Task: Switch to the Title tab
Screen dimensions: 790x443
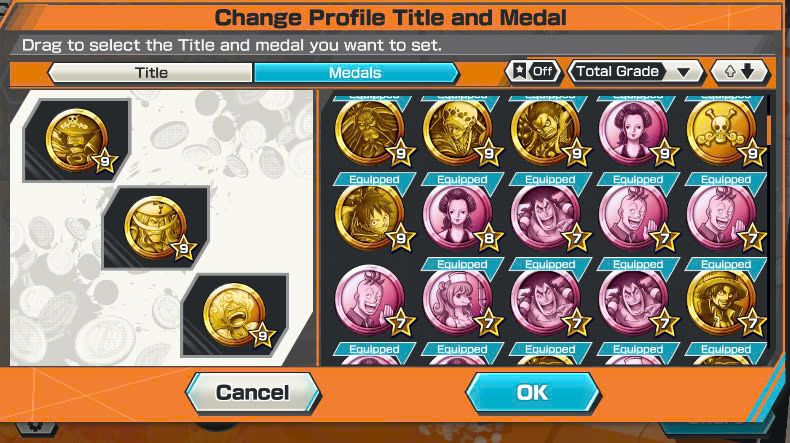Action: coord(151,73)
